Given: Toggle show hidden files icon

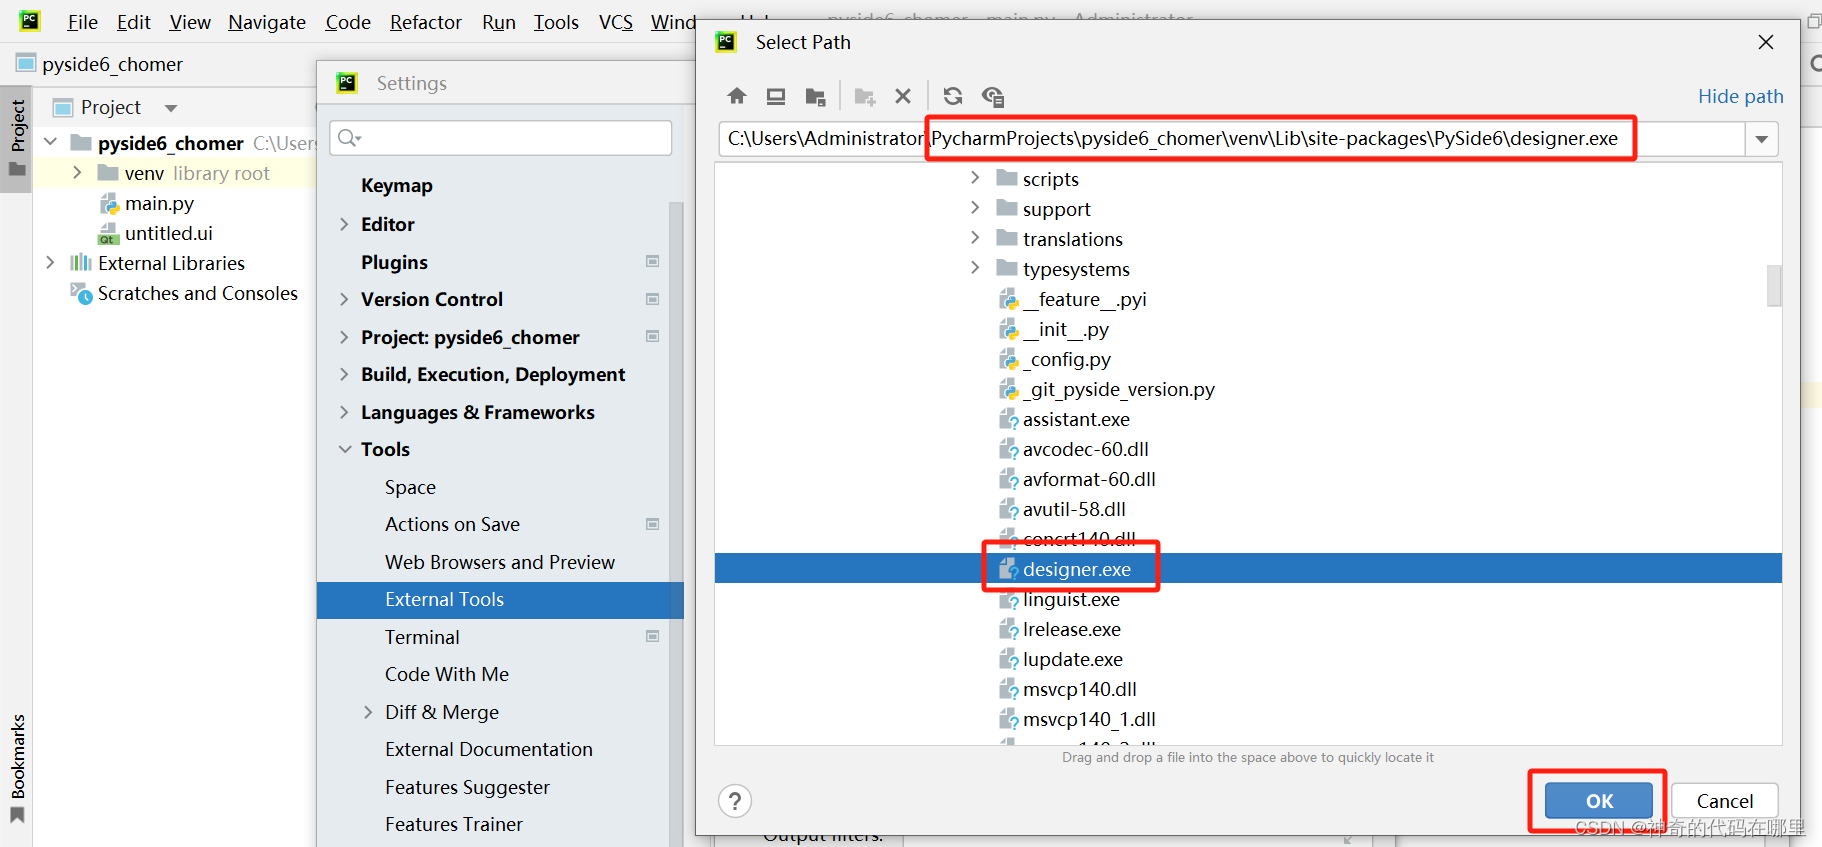Looking at the screenshot, I should pyautogui.click(x=993, y=96).
